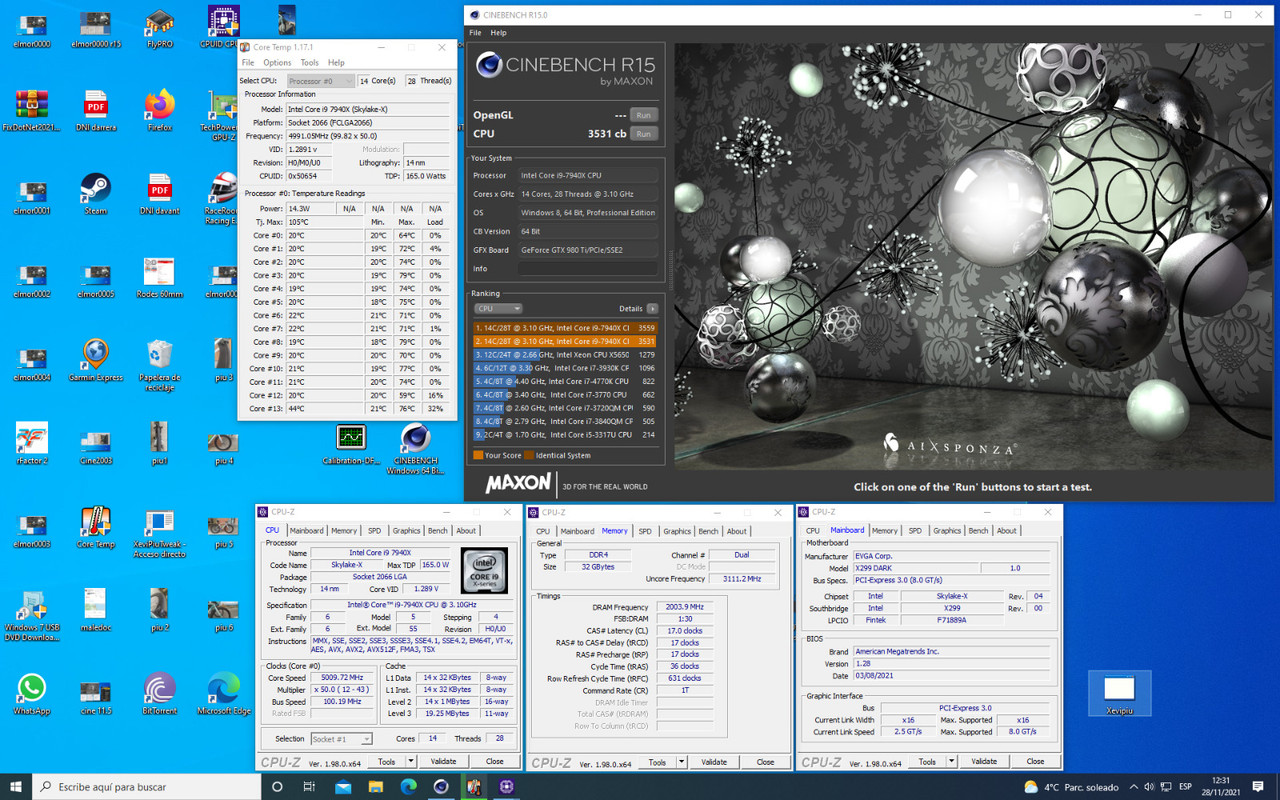The image size is (1280, 800).
Task: Open Core Temp Options menu
Action: tap(277, 62)
